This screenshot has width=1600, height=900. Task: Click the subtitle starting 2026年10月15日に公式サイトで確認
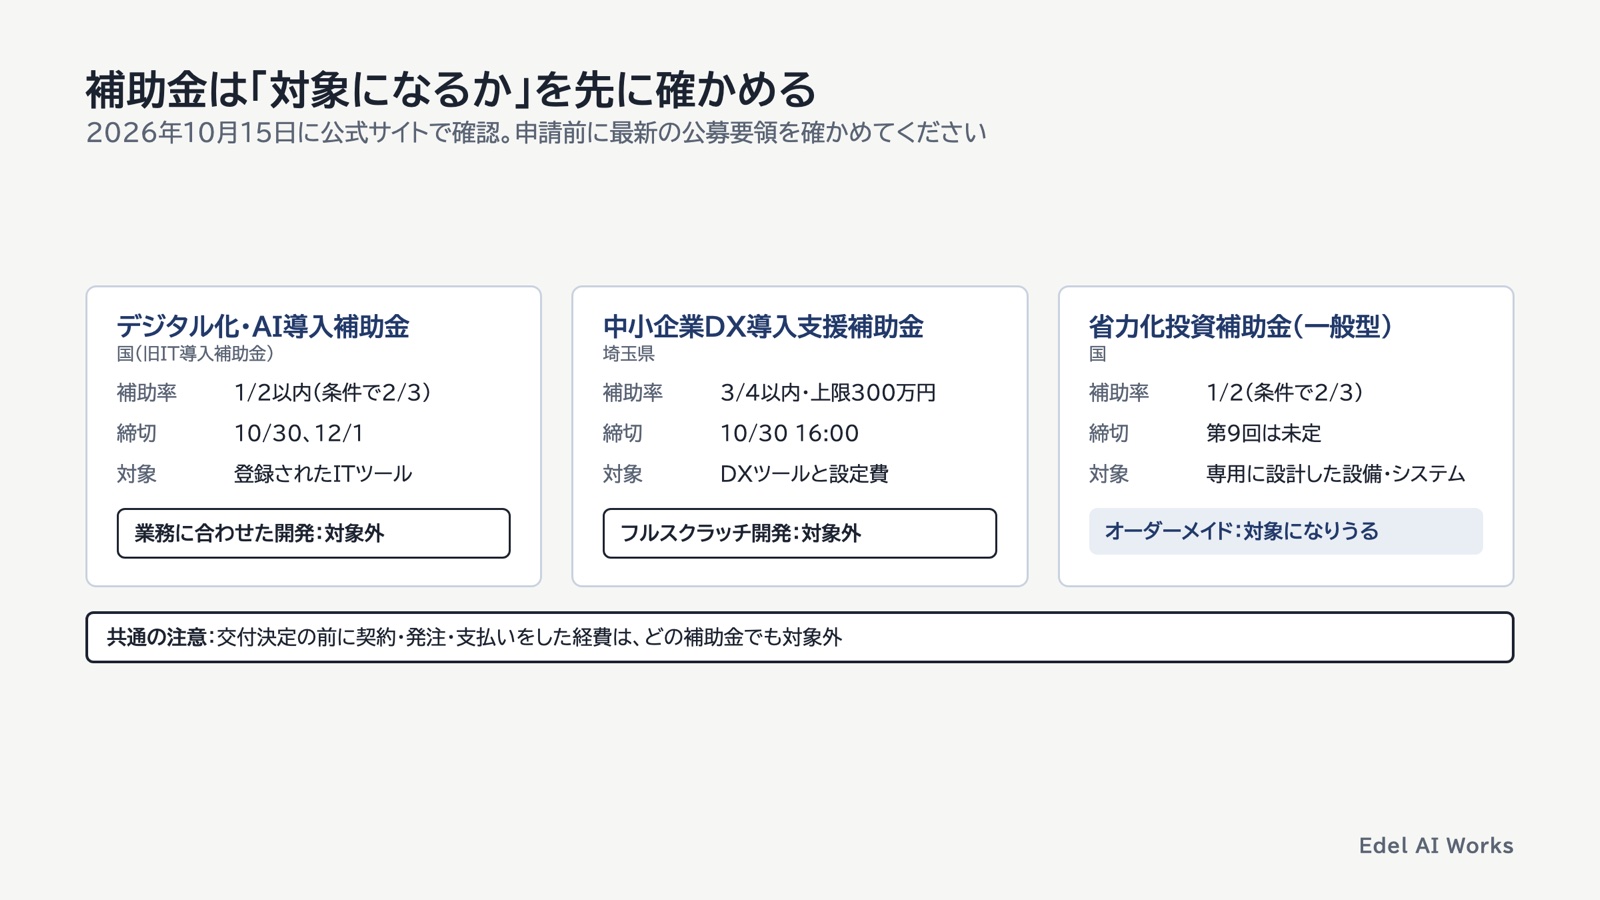536,133
